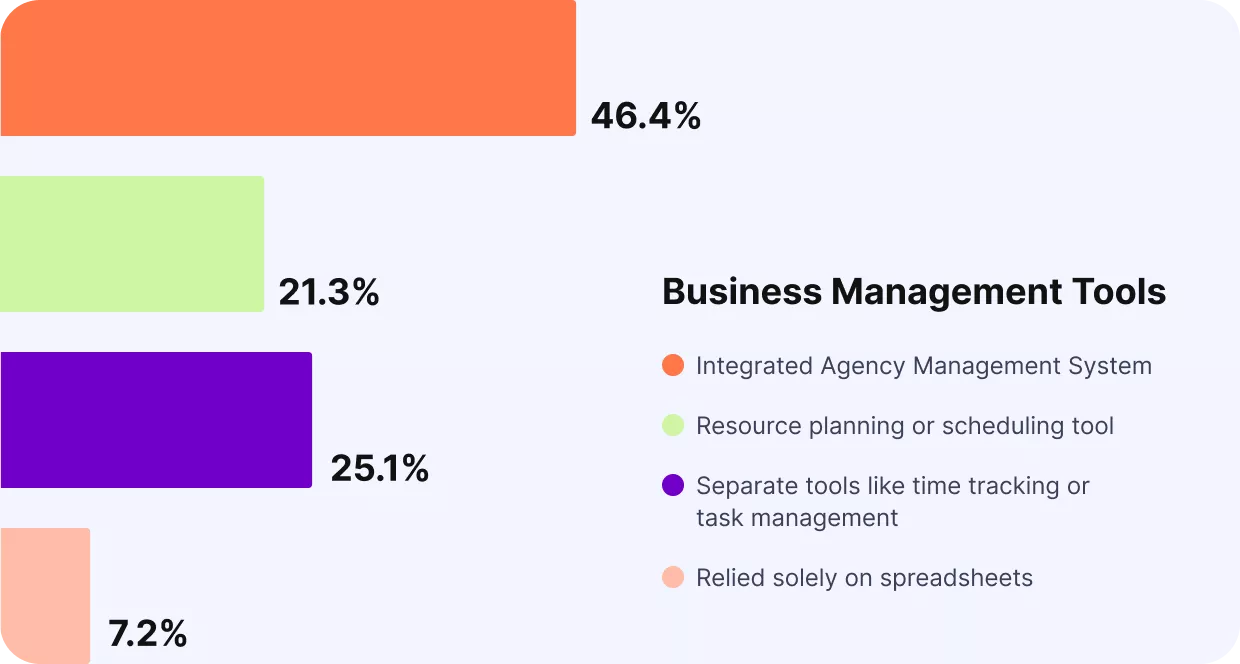Click 'Relied solely on spreadsheets' legend text
The width and height of the screenshot is (1240, 664).
(864, 578)
